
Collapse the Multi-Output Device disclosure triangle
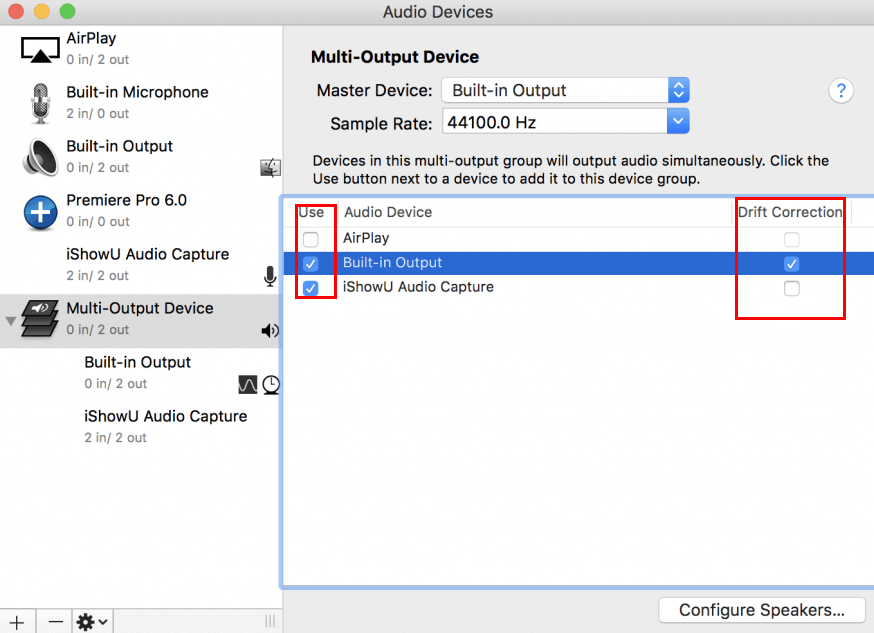point(11,321)
